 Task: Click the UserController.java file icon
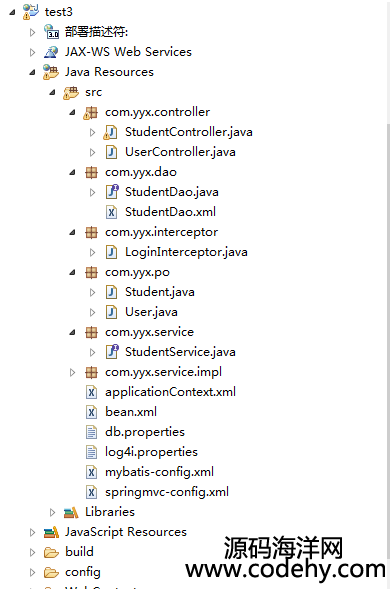point(111,152)
